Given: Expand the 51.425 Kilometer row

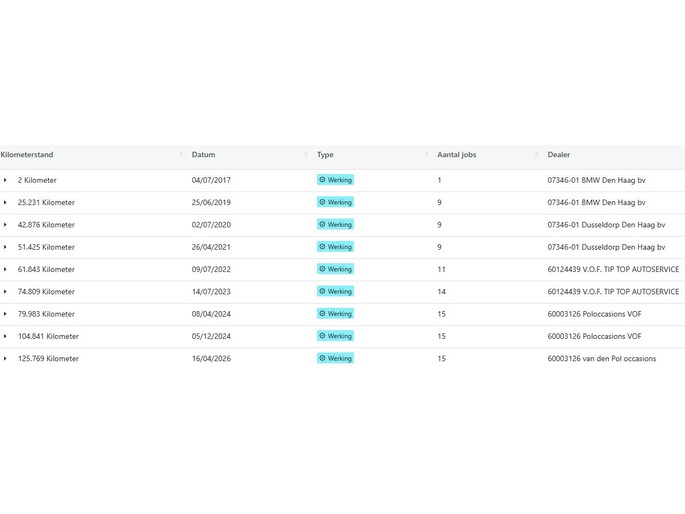Looking at the screenshot, I should 5,247.
